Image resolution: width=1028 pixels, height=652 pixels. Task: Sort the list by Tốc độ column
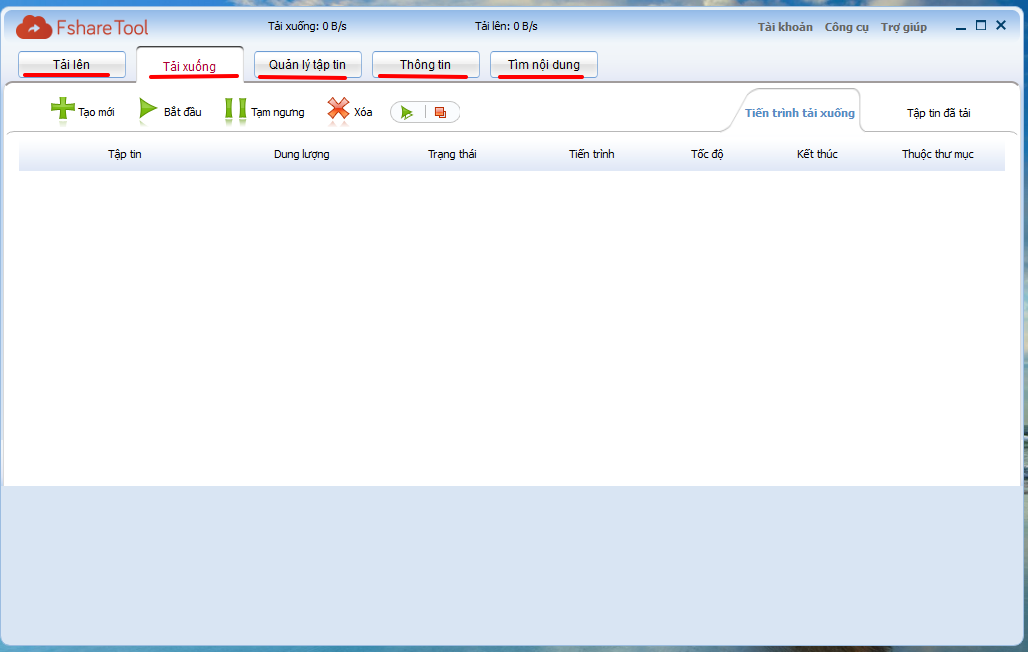(707, 154)
